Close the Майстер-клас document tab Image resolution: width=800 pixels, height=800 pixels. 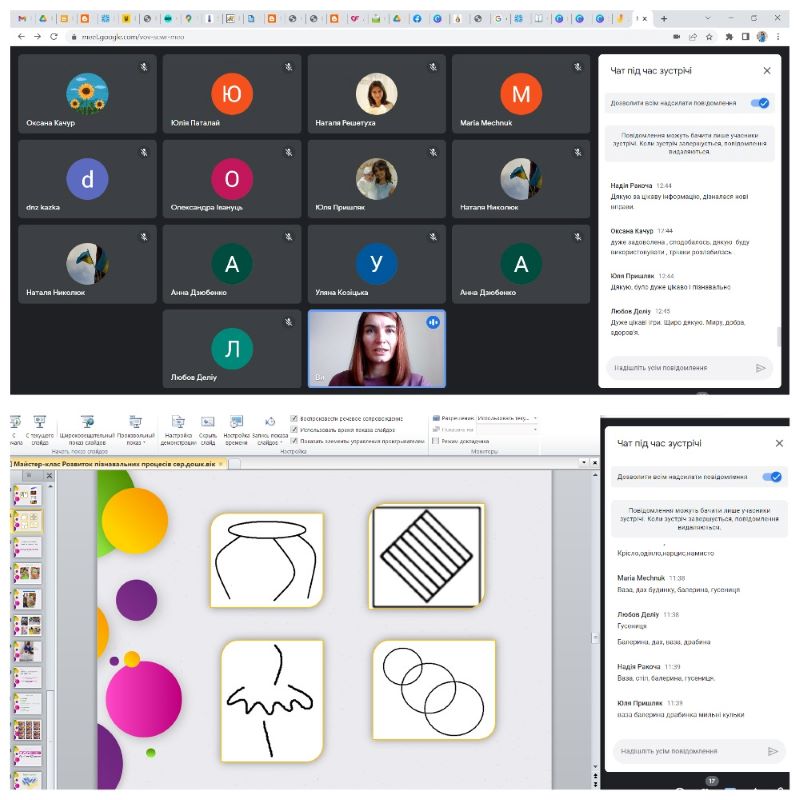pos(221,464)
